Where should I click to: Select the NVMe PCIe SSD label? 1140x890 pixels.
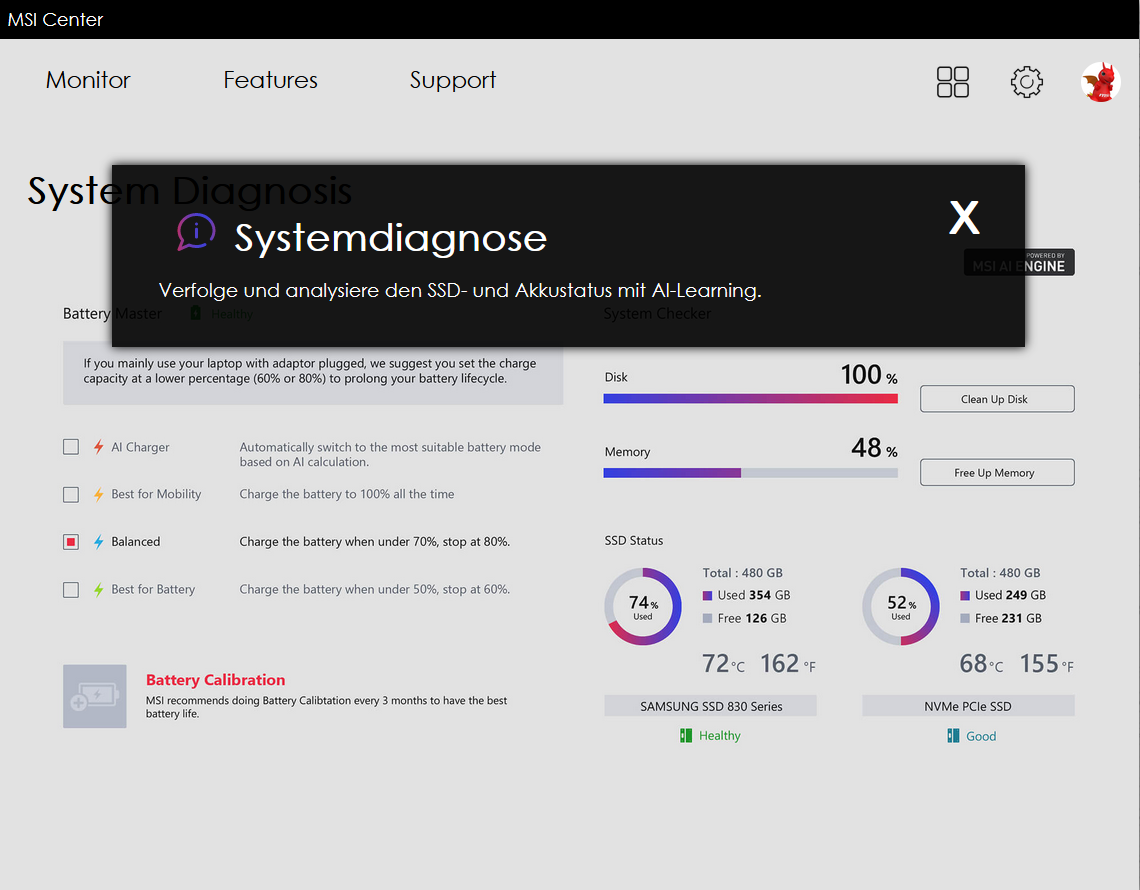(x=968, y=706)
